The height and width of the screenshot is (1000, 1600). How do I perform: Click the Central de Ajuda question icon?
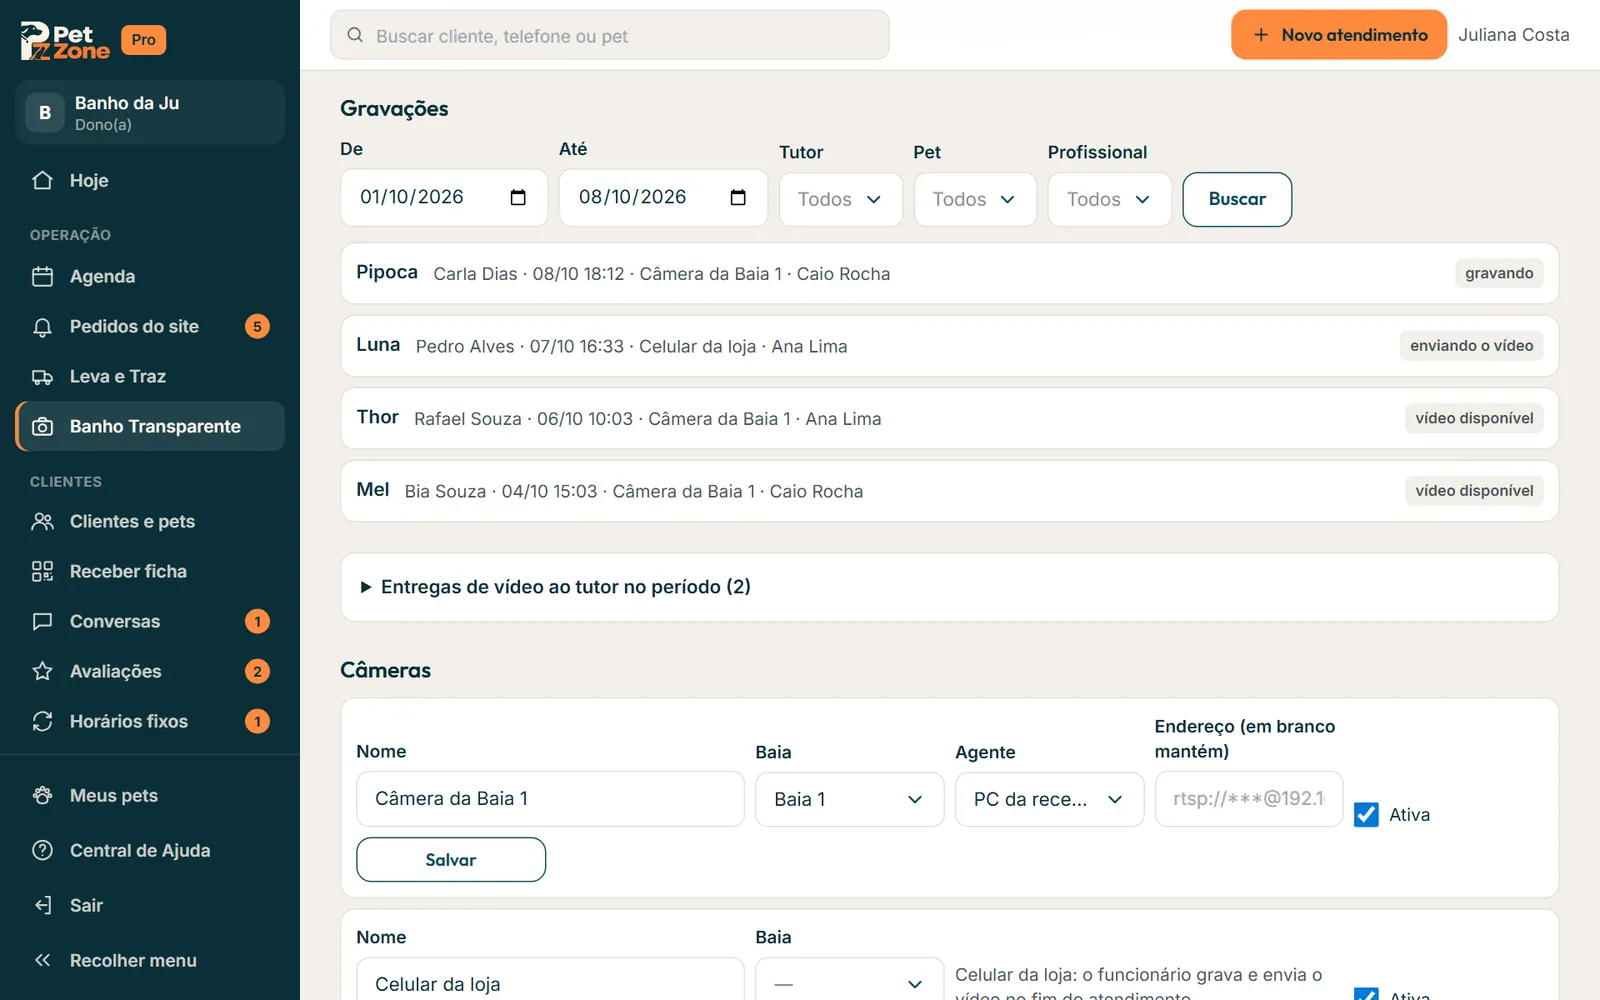tap(42, 850)
